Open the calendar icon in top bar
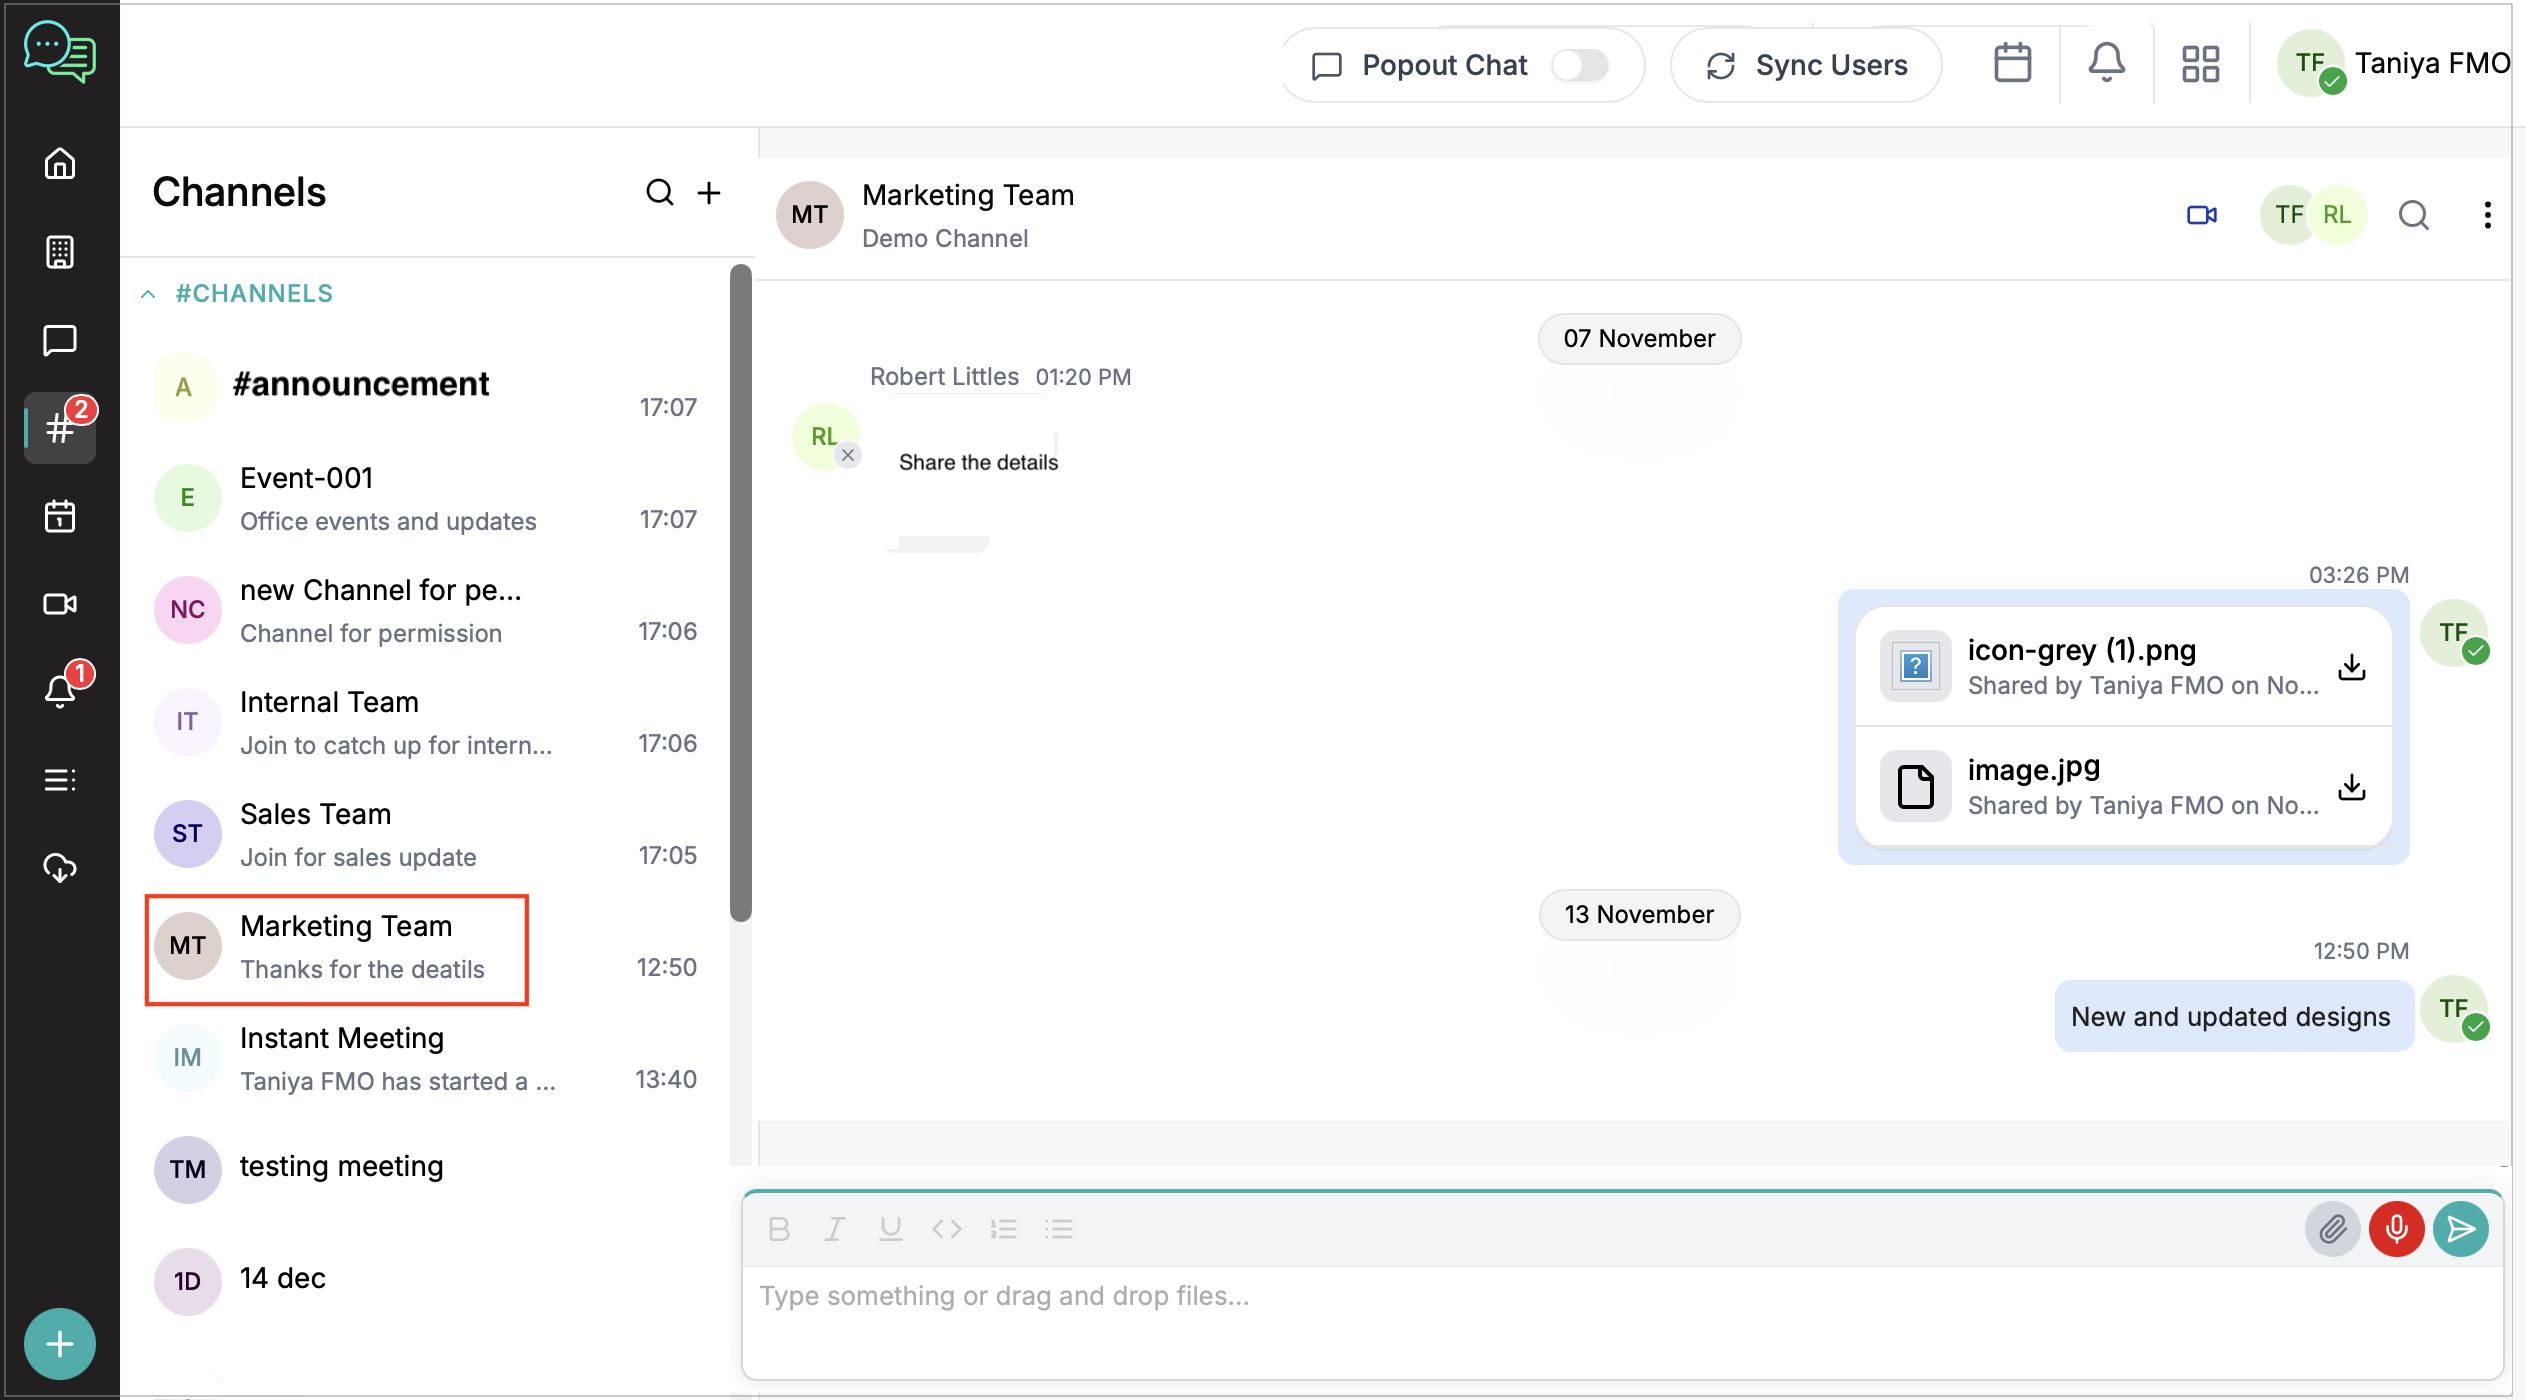 click(2012, 64)
